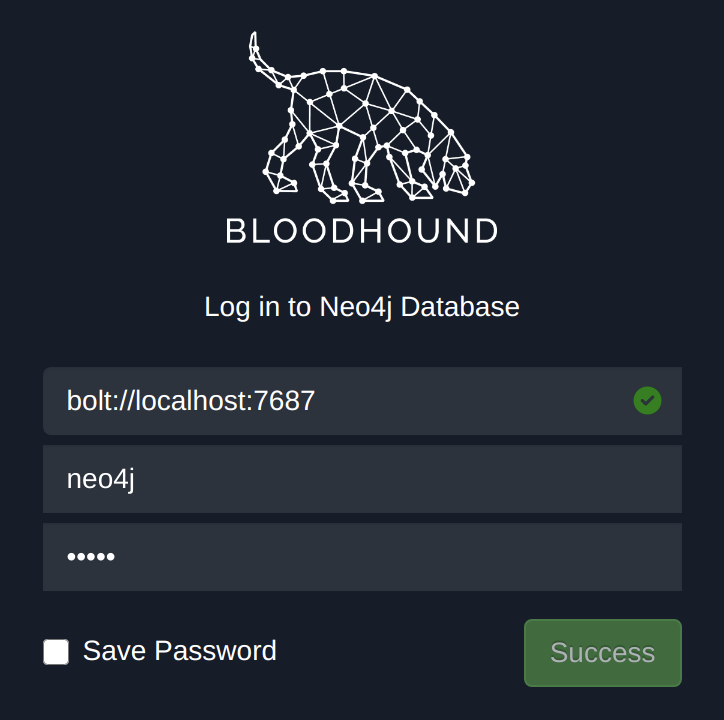Click the port number 7687 in the URL
The width and height of the screenshot is (724, 720).
[285, 401]
